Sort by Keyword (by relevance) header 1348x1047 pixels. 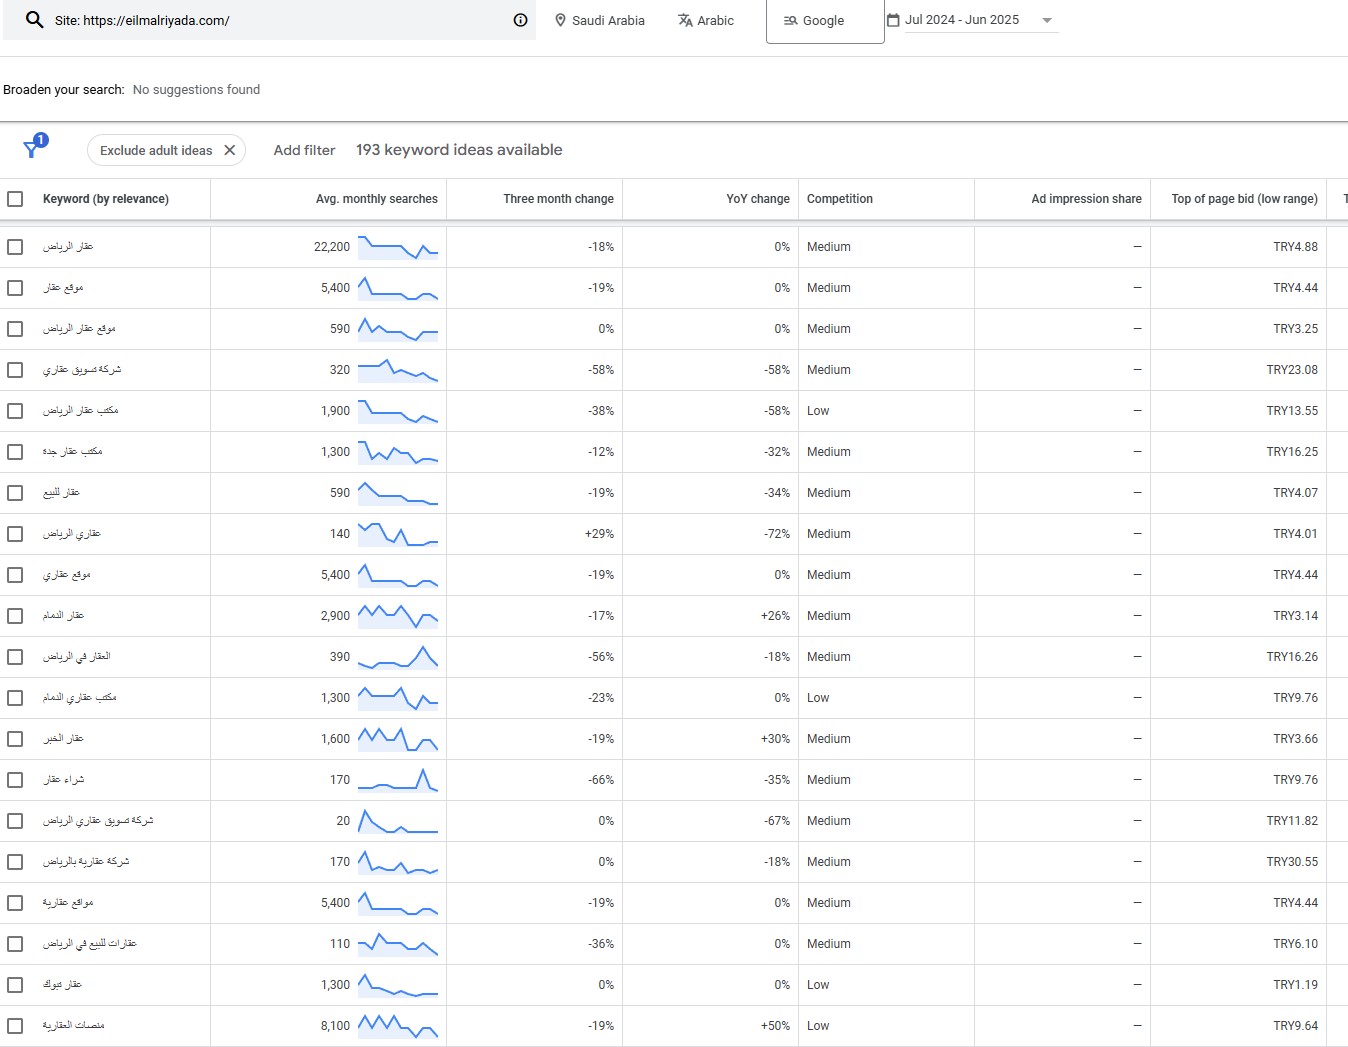tap(105, 199)
